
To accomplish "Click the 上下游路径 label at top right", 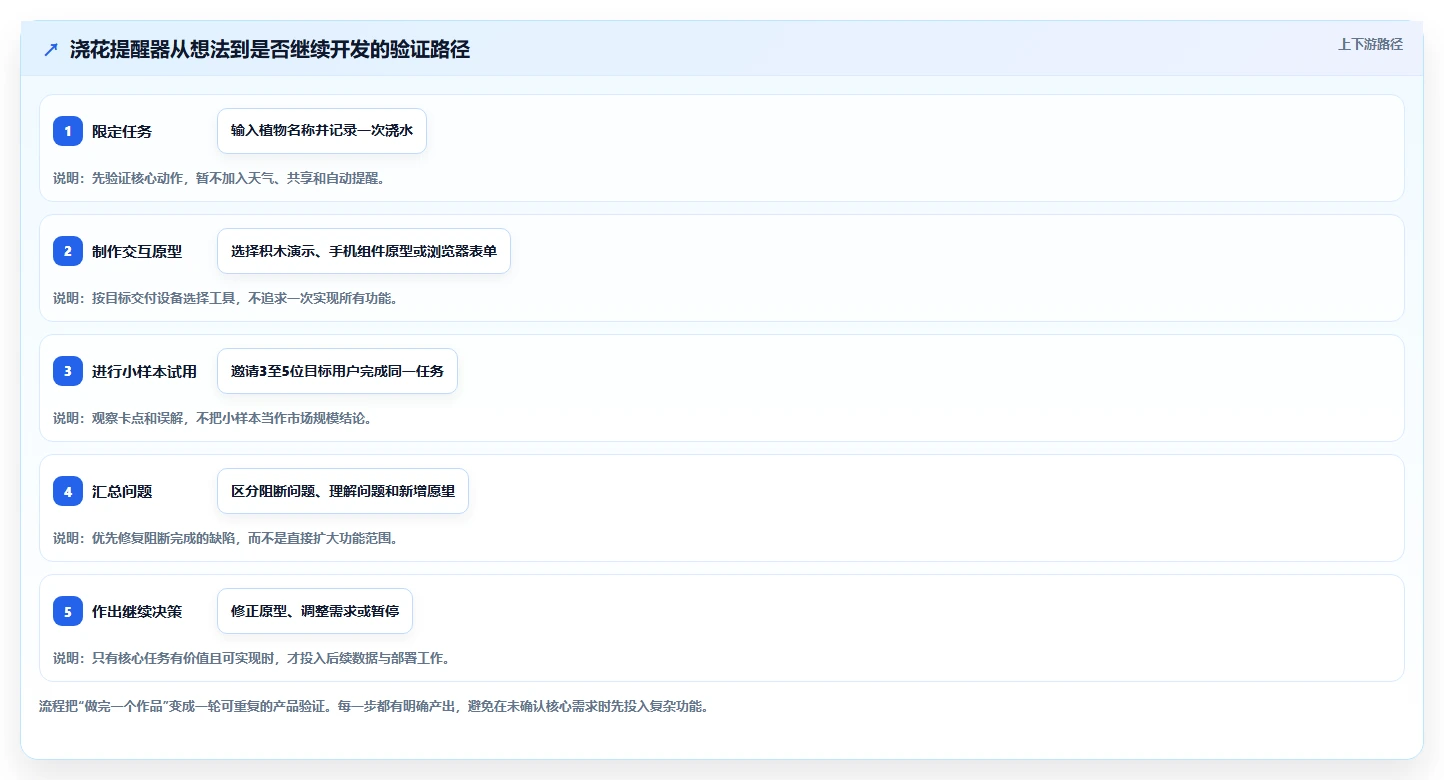I will [x=1370, y=44].
